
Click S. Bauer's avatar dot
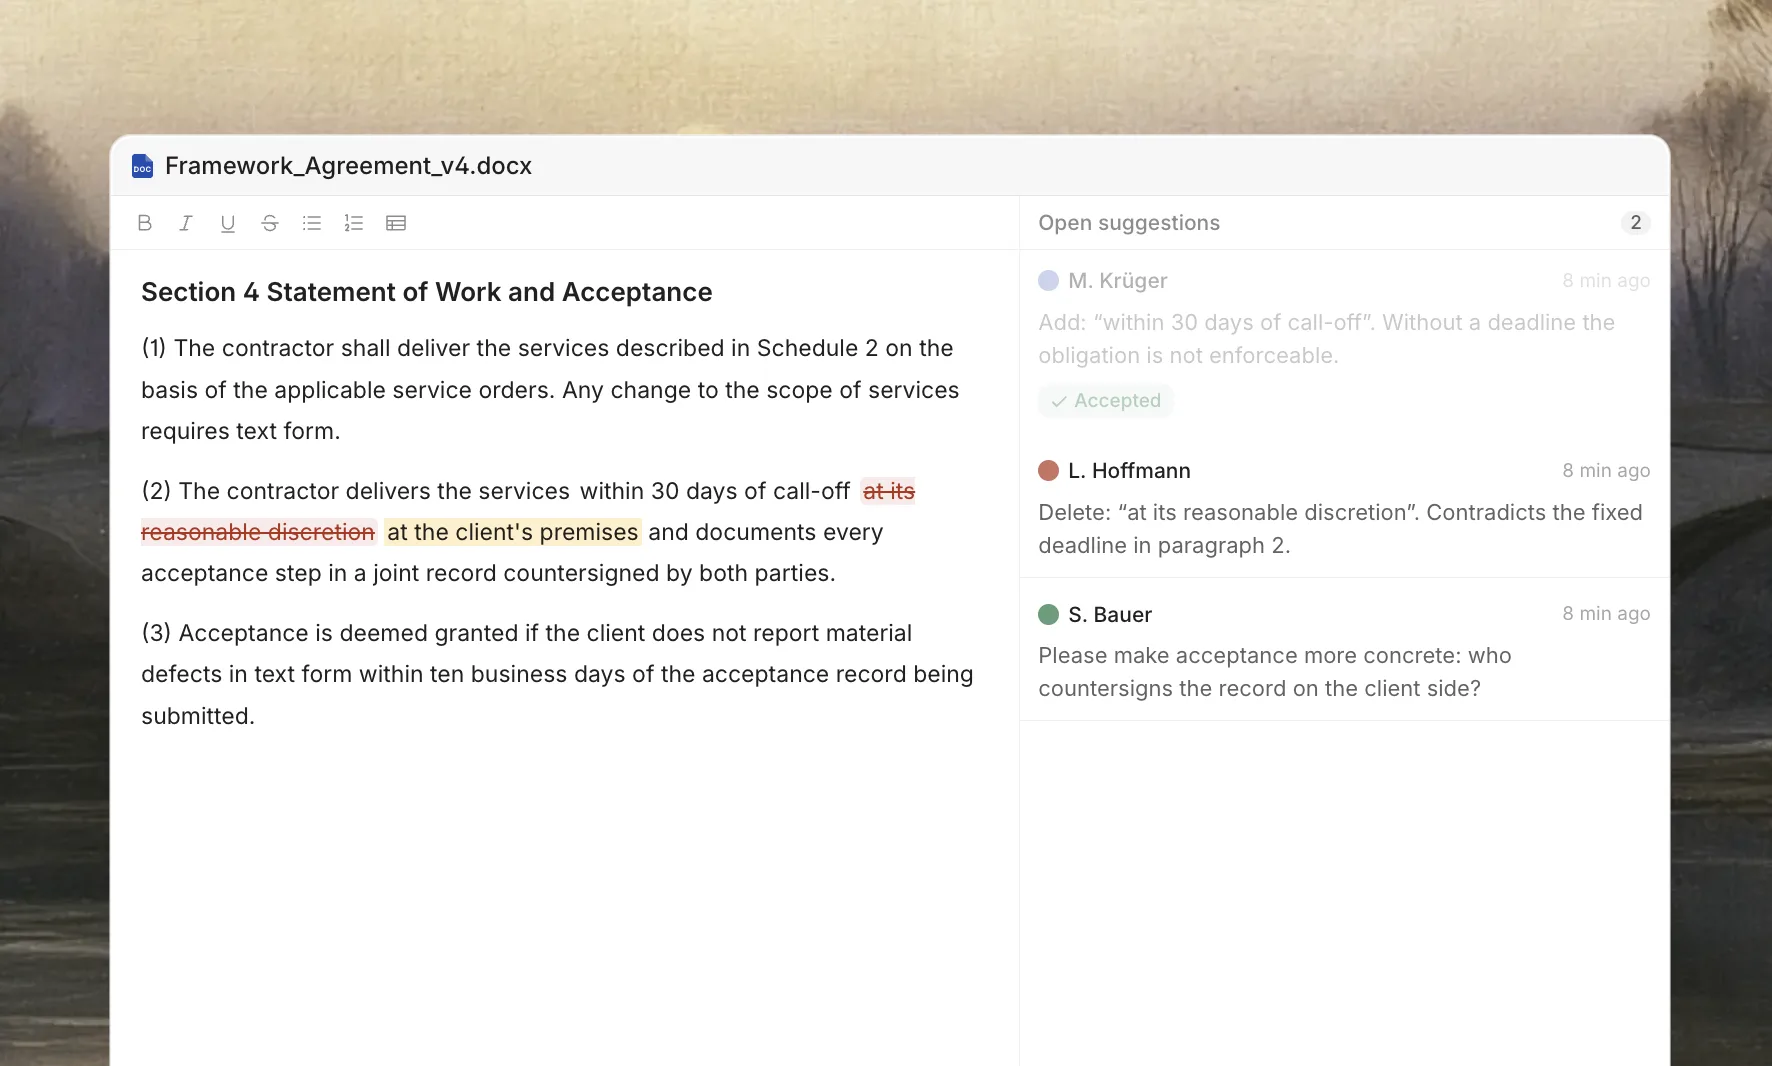pyautogui.click(x=1048, y=614)
